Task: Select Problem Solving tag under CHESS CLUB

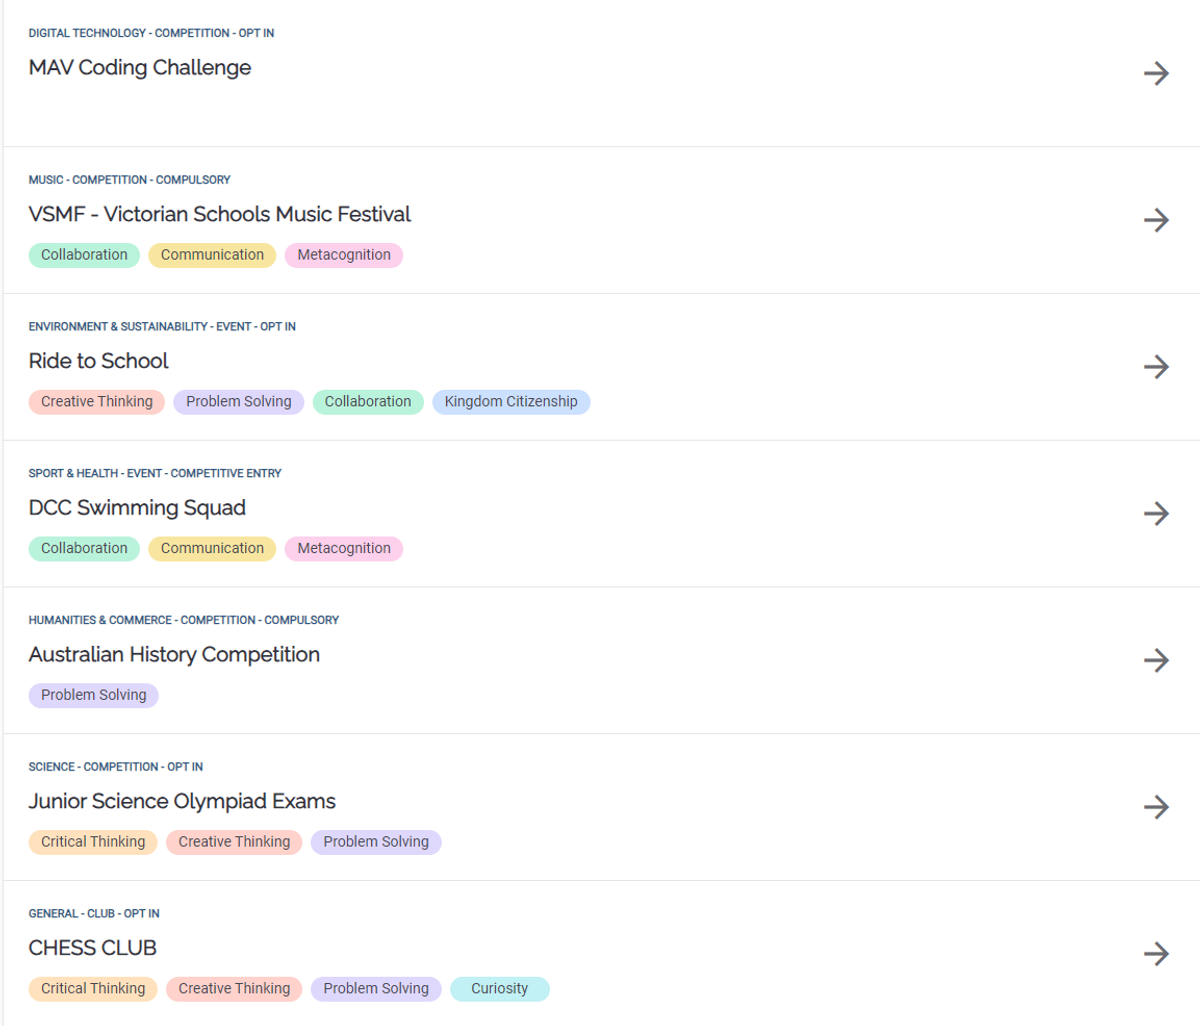Action: (x=376, y=989)
